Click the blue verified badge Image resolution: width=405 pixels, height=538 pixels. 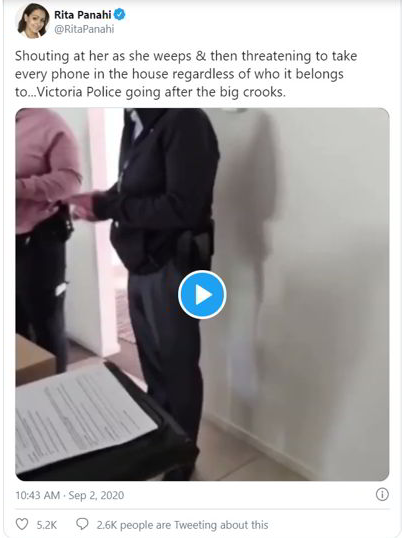[120, 15]
